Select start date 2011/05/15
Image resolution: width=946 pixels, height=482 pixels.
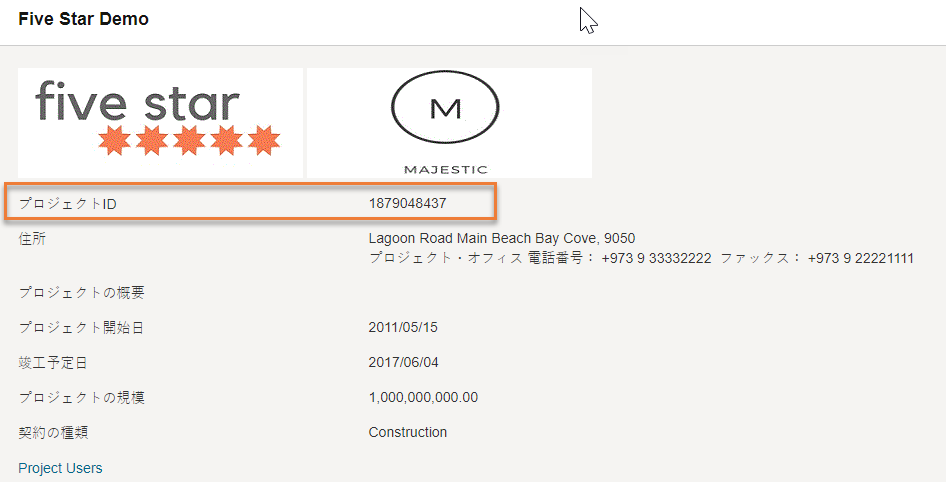403,328
